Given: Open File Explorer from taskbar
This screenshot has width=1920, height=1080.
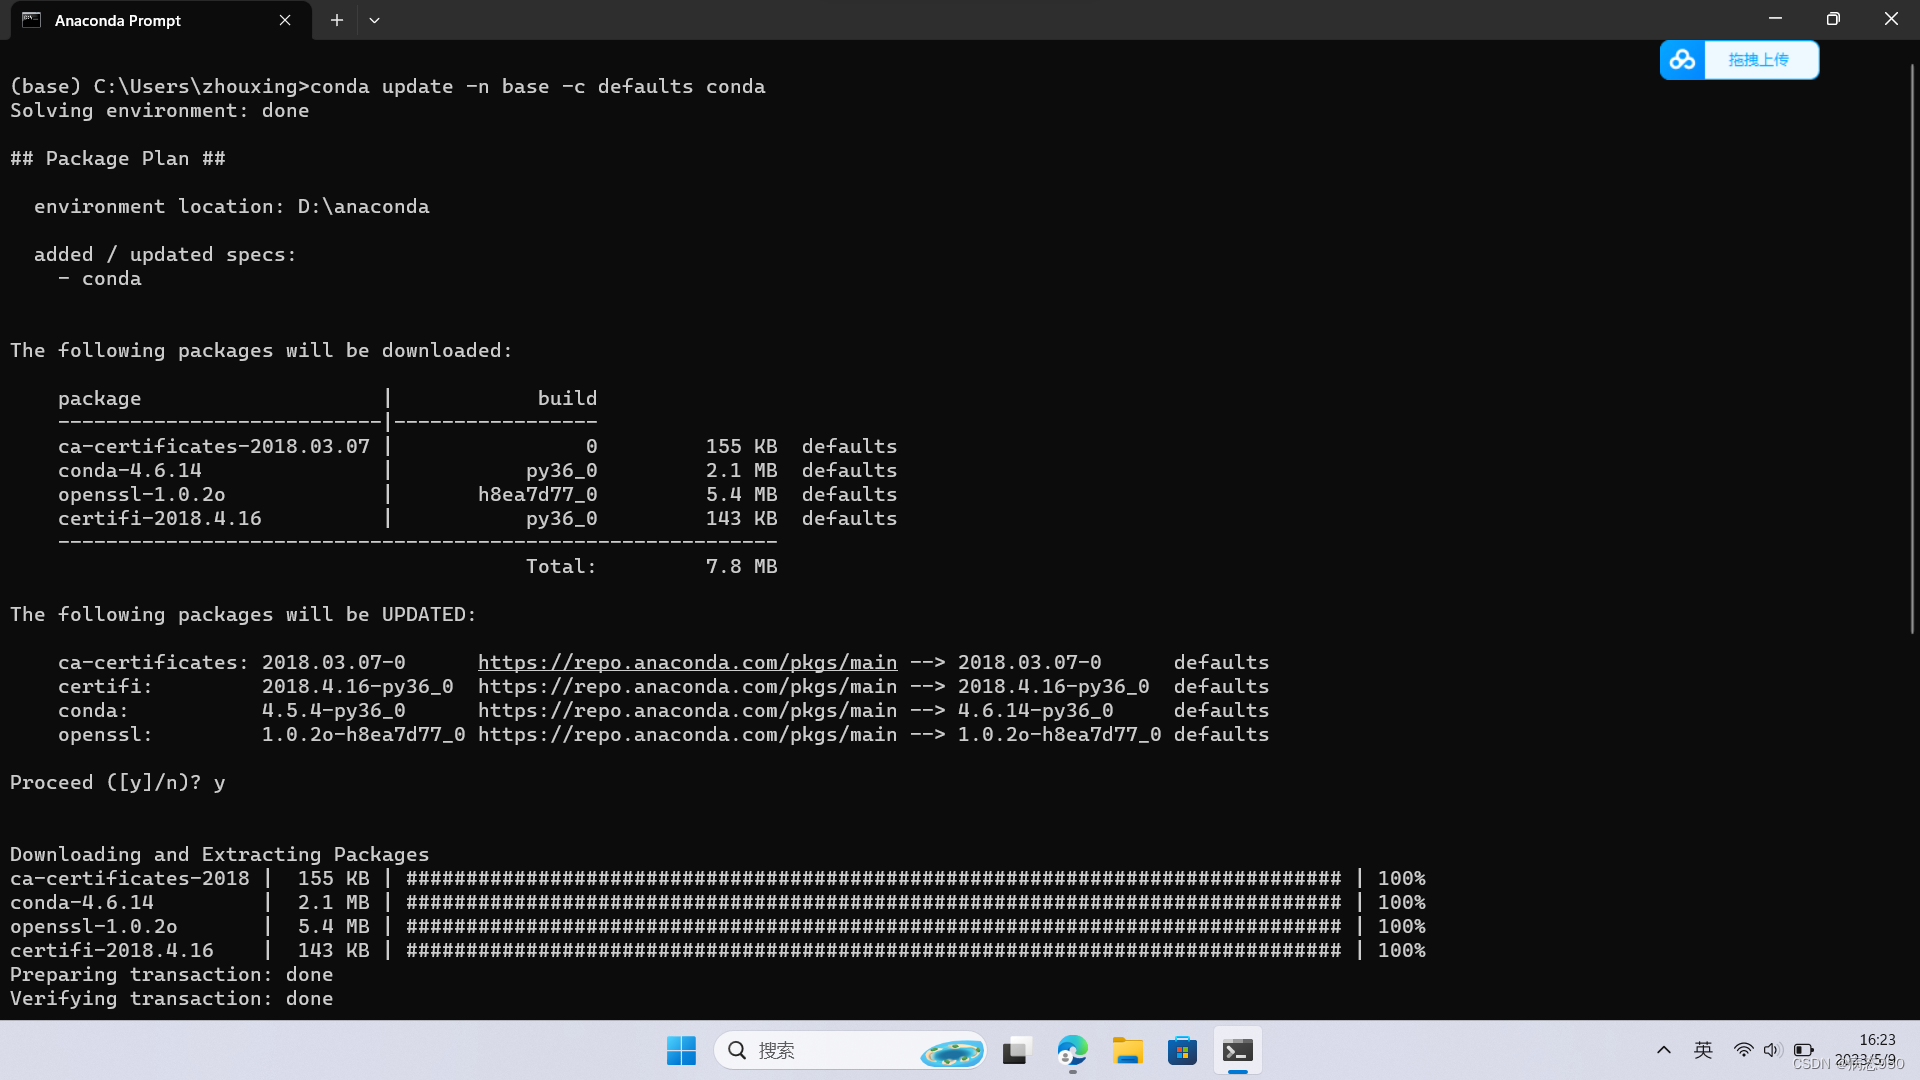Looking at the screenshot, I should pyautogui.click(x=1127, y=1050).
